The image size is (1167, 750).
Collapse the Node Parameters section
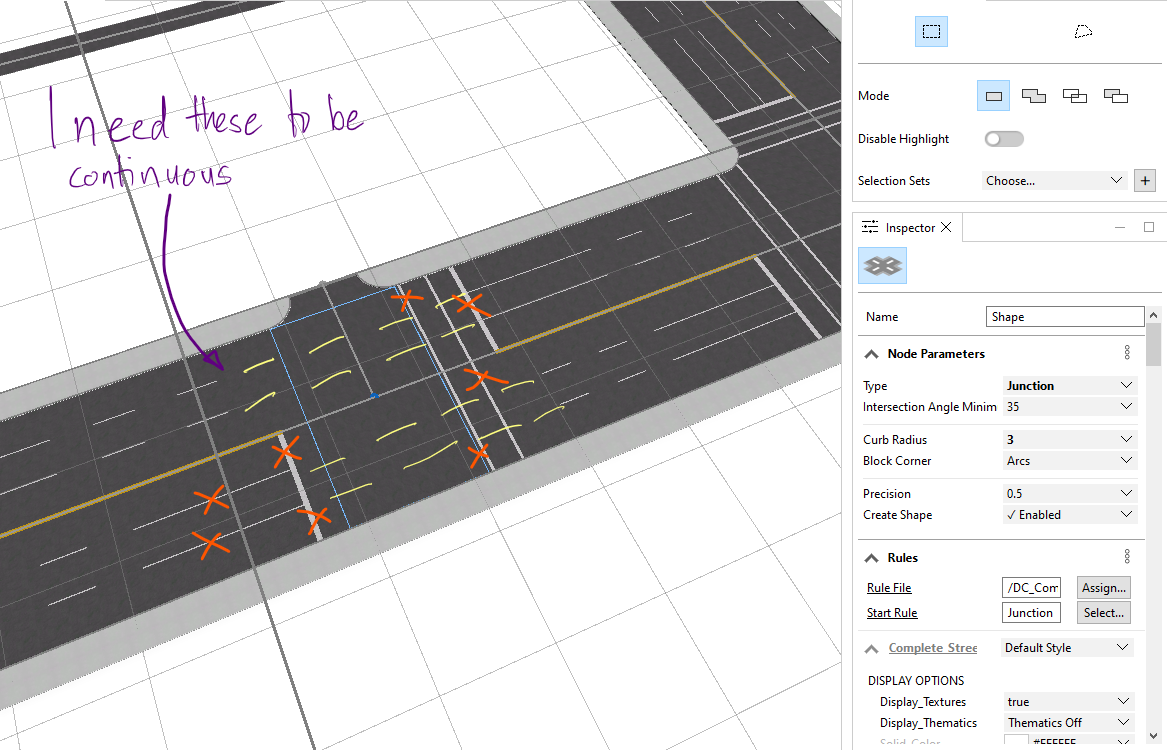pyautogui.click(x=871, y=353)
